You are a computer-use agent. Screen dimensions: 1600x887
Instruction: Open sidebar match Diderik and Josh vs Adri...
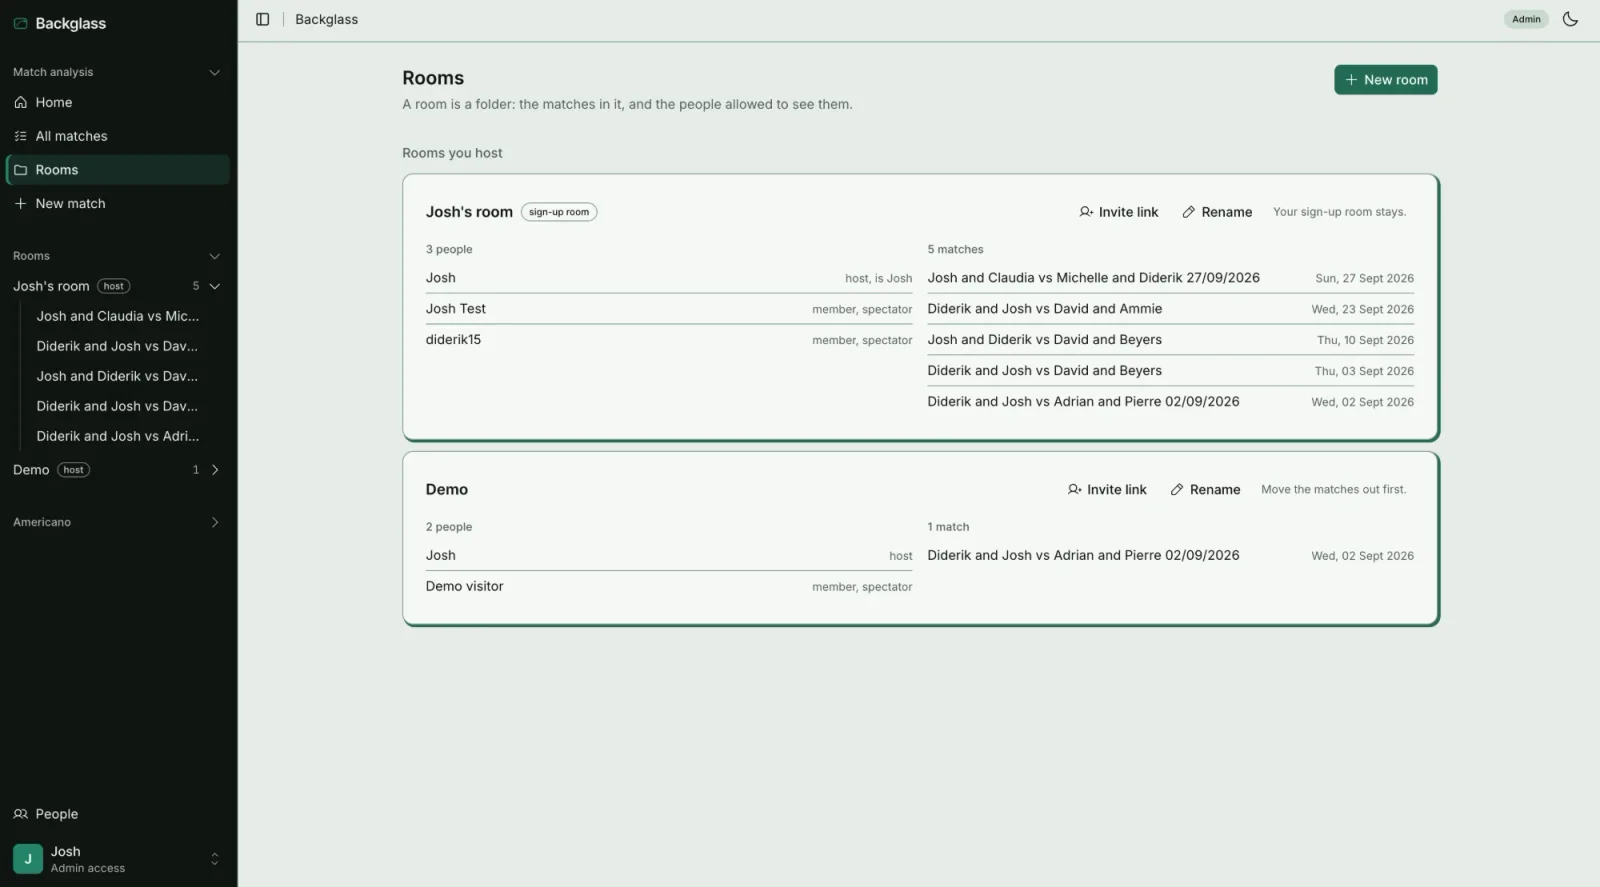(118, 436)
